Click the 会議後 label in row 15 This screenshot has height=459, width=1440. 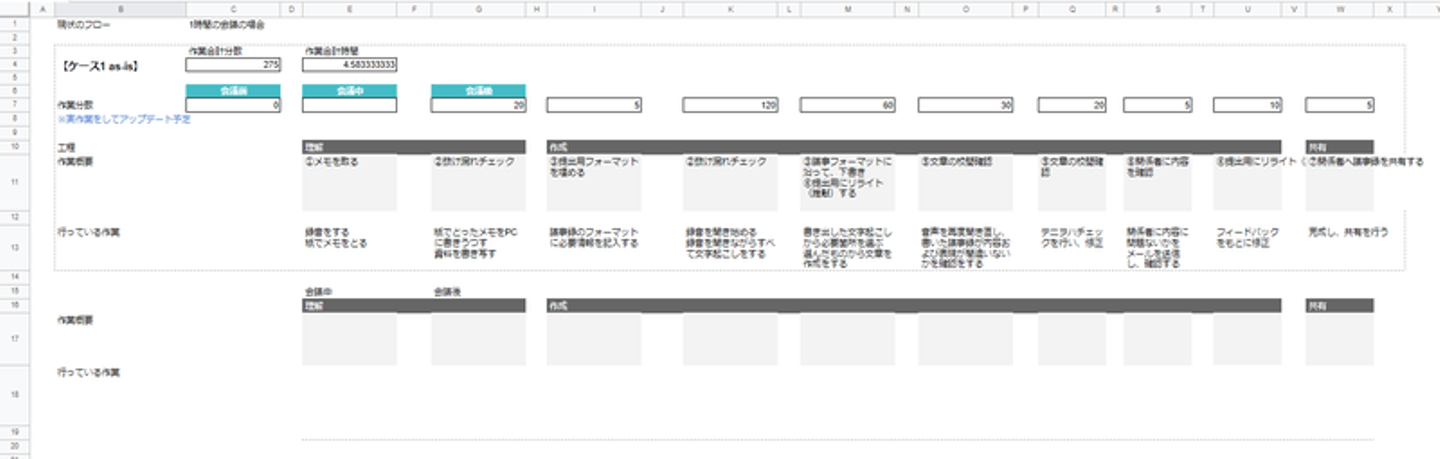447,292
